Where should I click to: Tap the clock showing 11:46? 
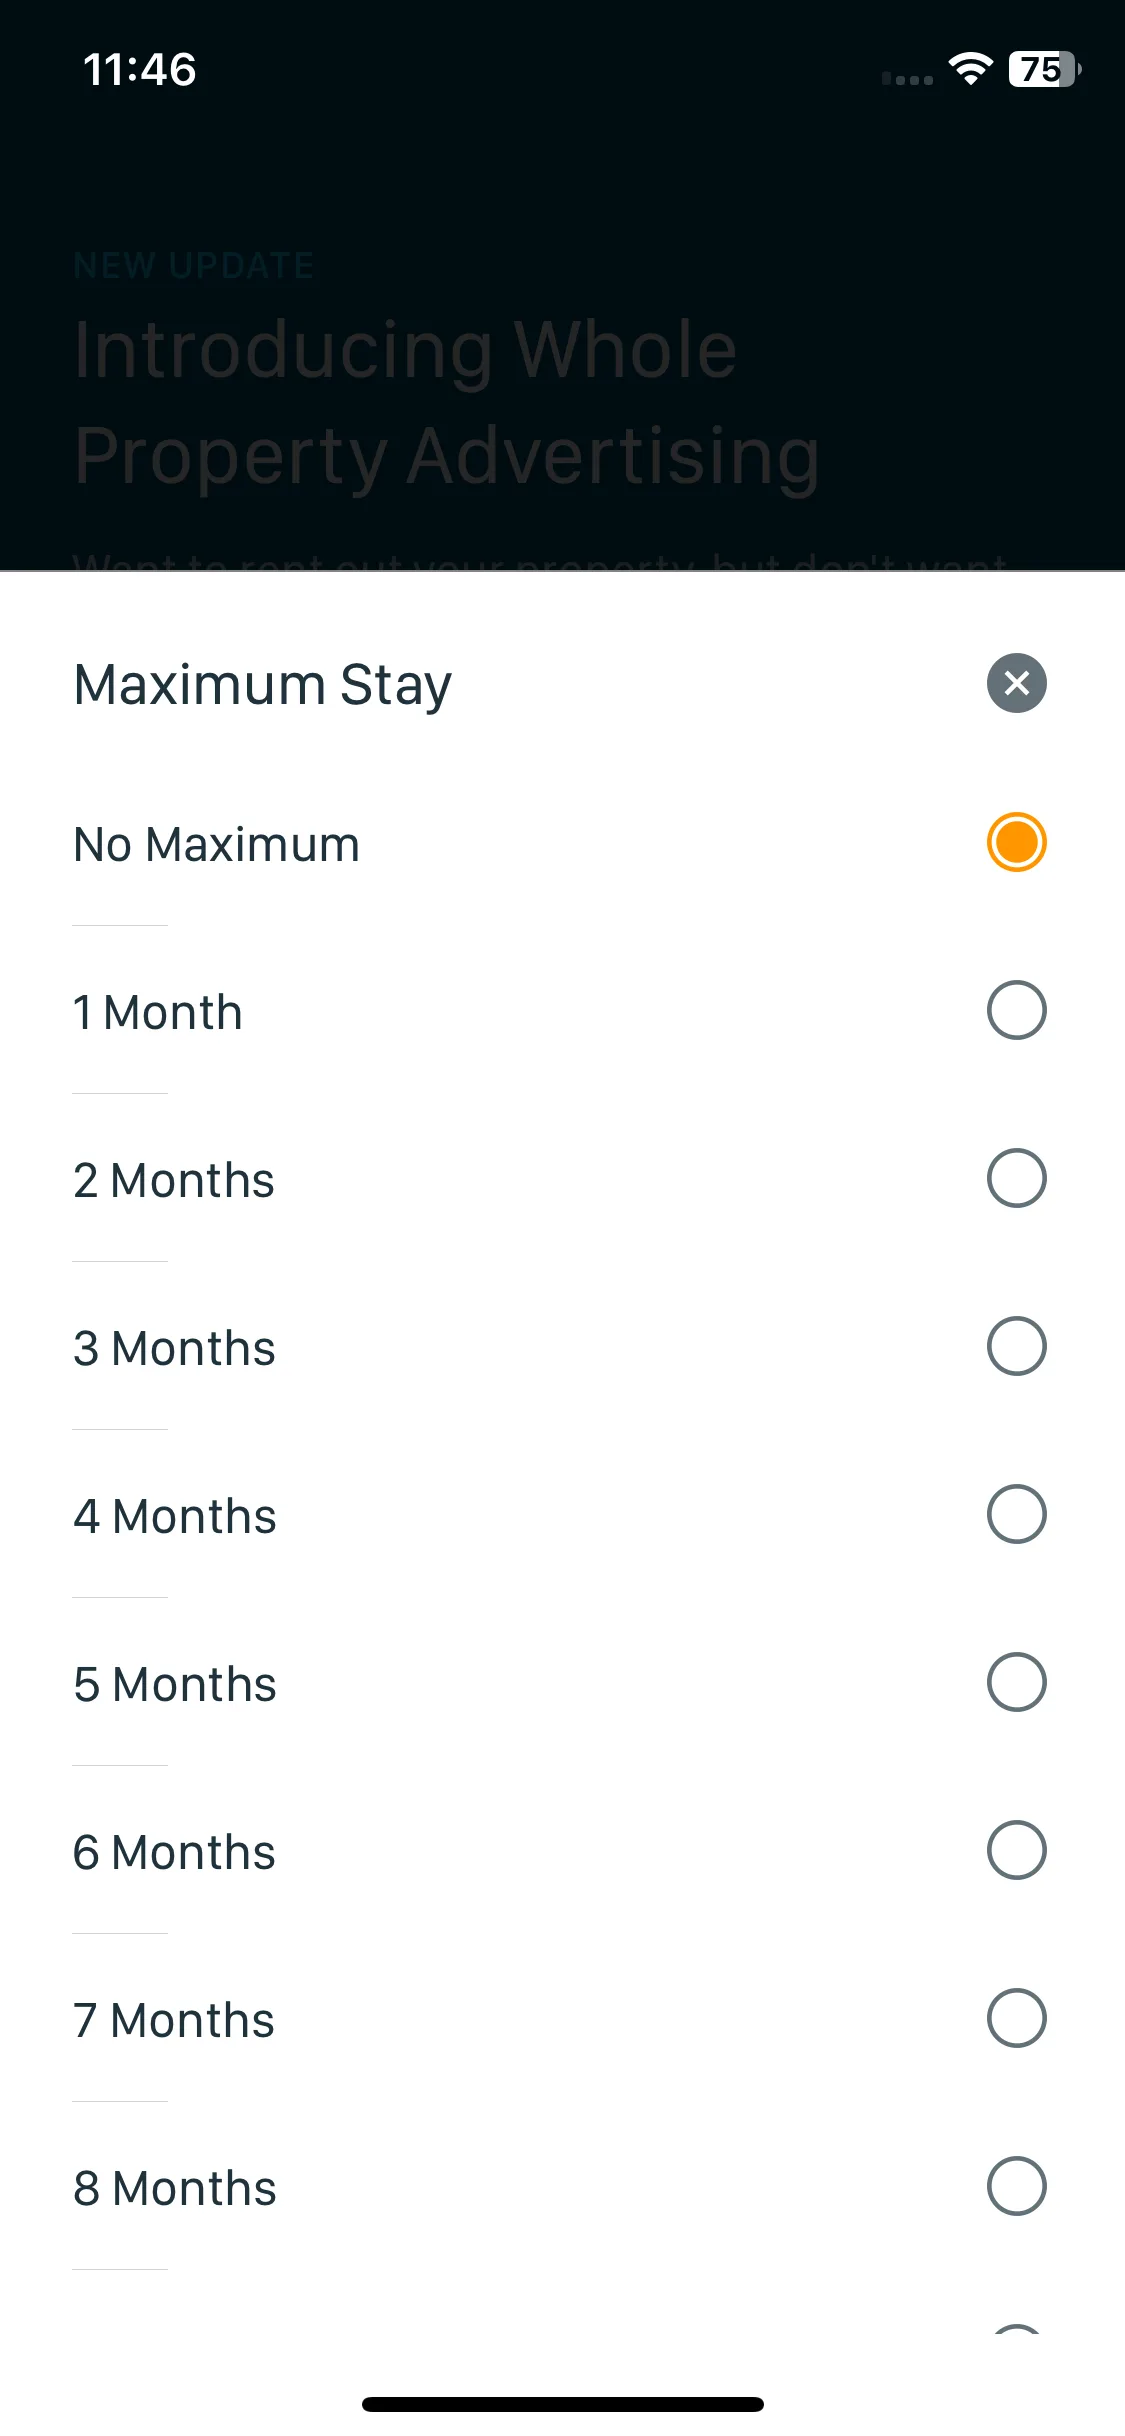(139, 70)
